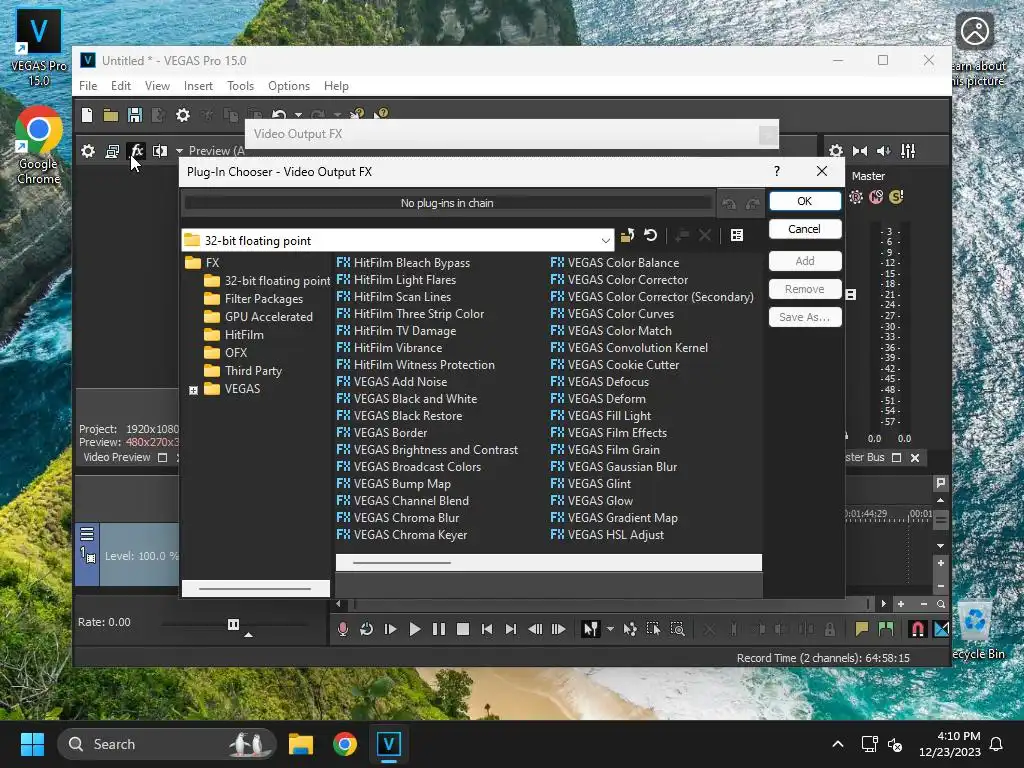
Task: Save the project with the floppy icon
Action: pos(135,116)
